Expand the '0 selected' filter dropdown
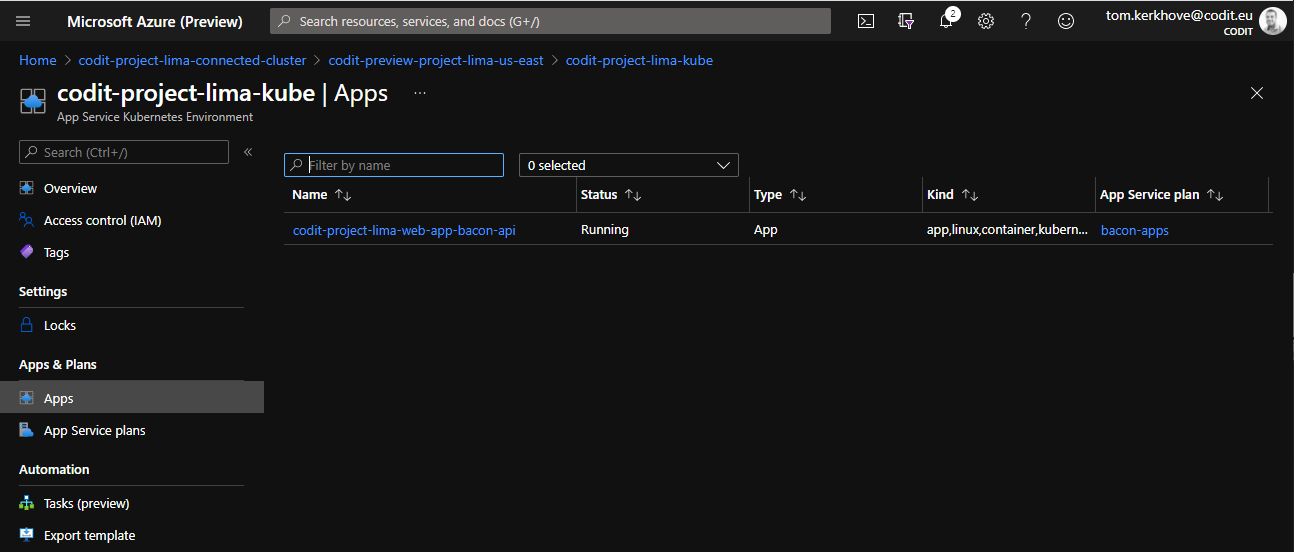 click(628, 165)
